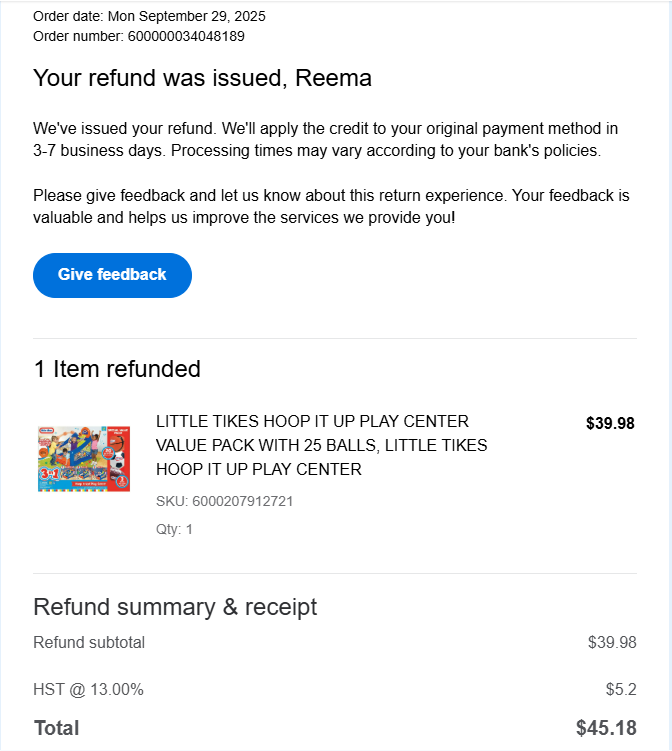Select the order number 600000034048189
This screenshot has width=672, height=751.
(x=186, y=36)
